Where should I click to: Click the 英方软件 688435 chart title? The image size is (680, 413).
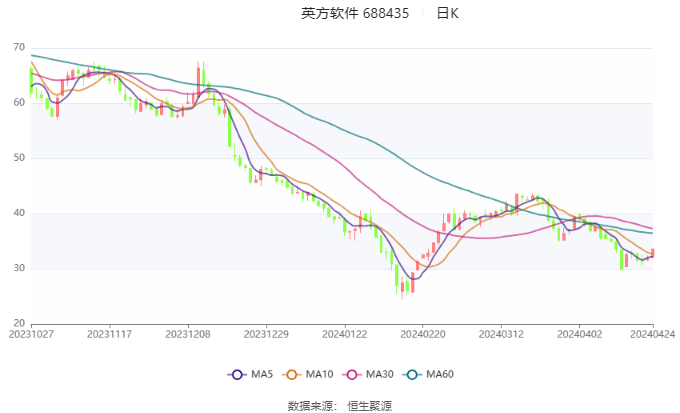click(355, 13)
